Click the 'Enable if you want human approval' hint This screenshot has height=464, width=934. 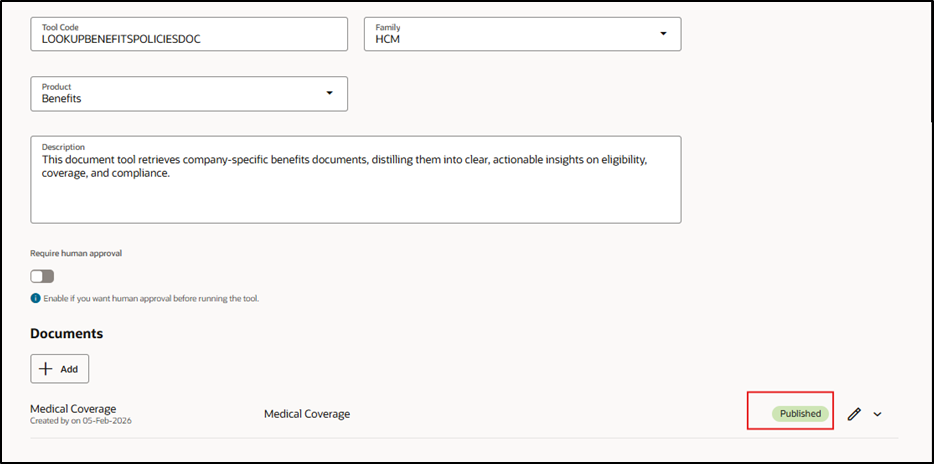(151, 298)
